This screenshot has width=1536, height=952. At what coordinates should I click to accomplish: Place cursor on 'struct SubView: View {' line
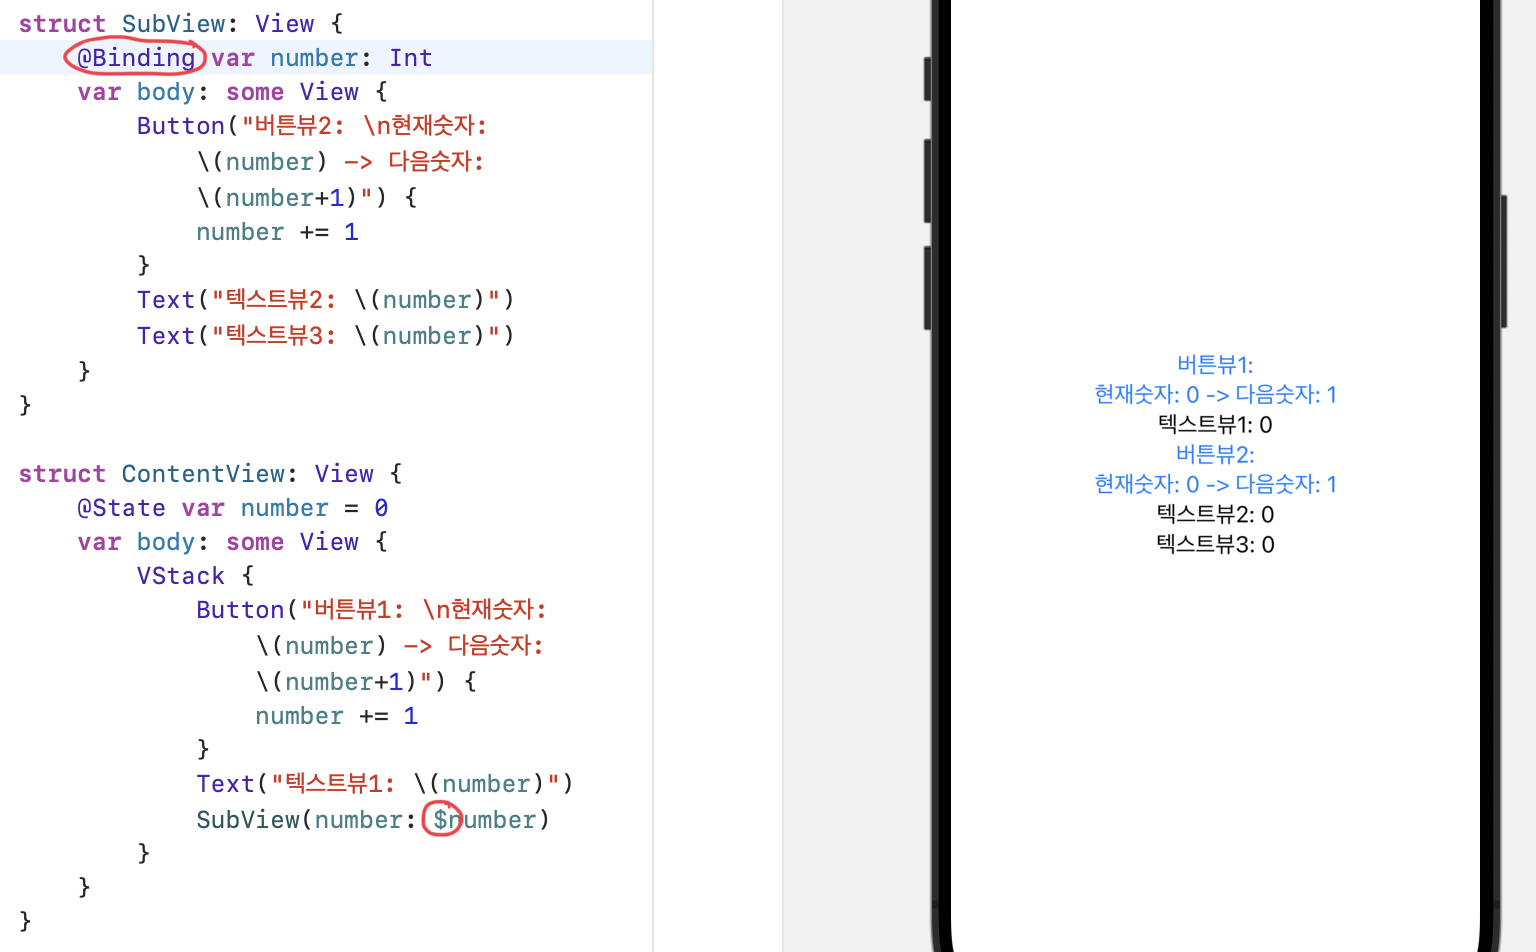(x=181, y=24)
